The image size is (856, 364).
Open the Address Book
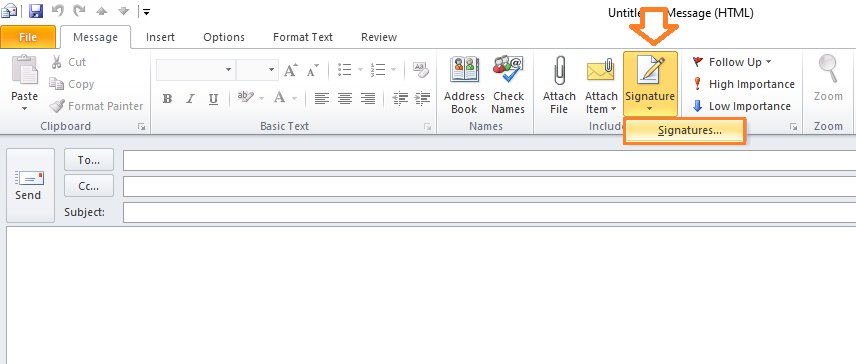[x=465, y=85]
